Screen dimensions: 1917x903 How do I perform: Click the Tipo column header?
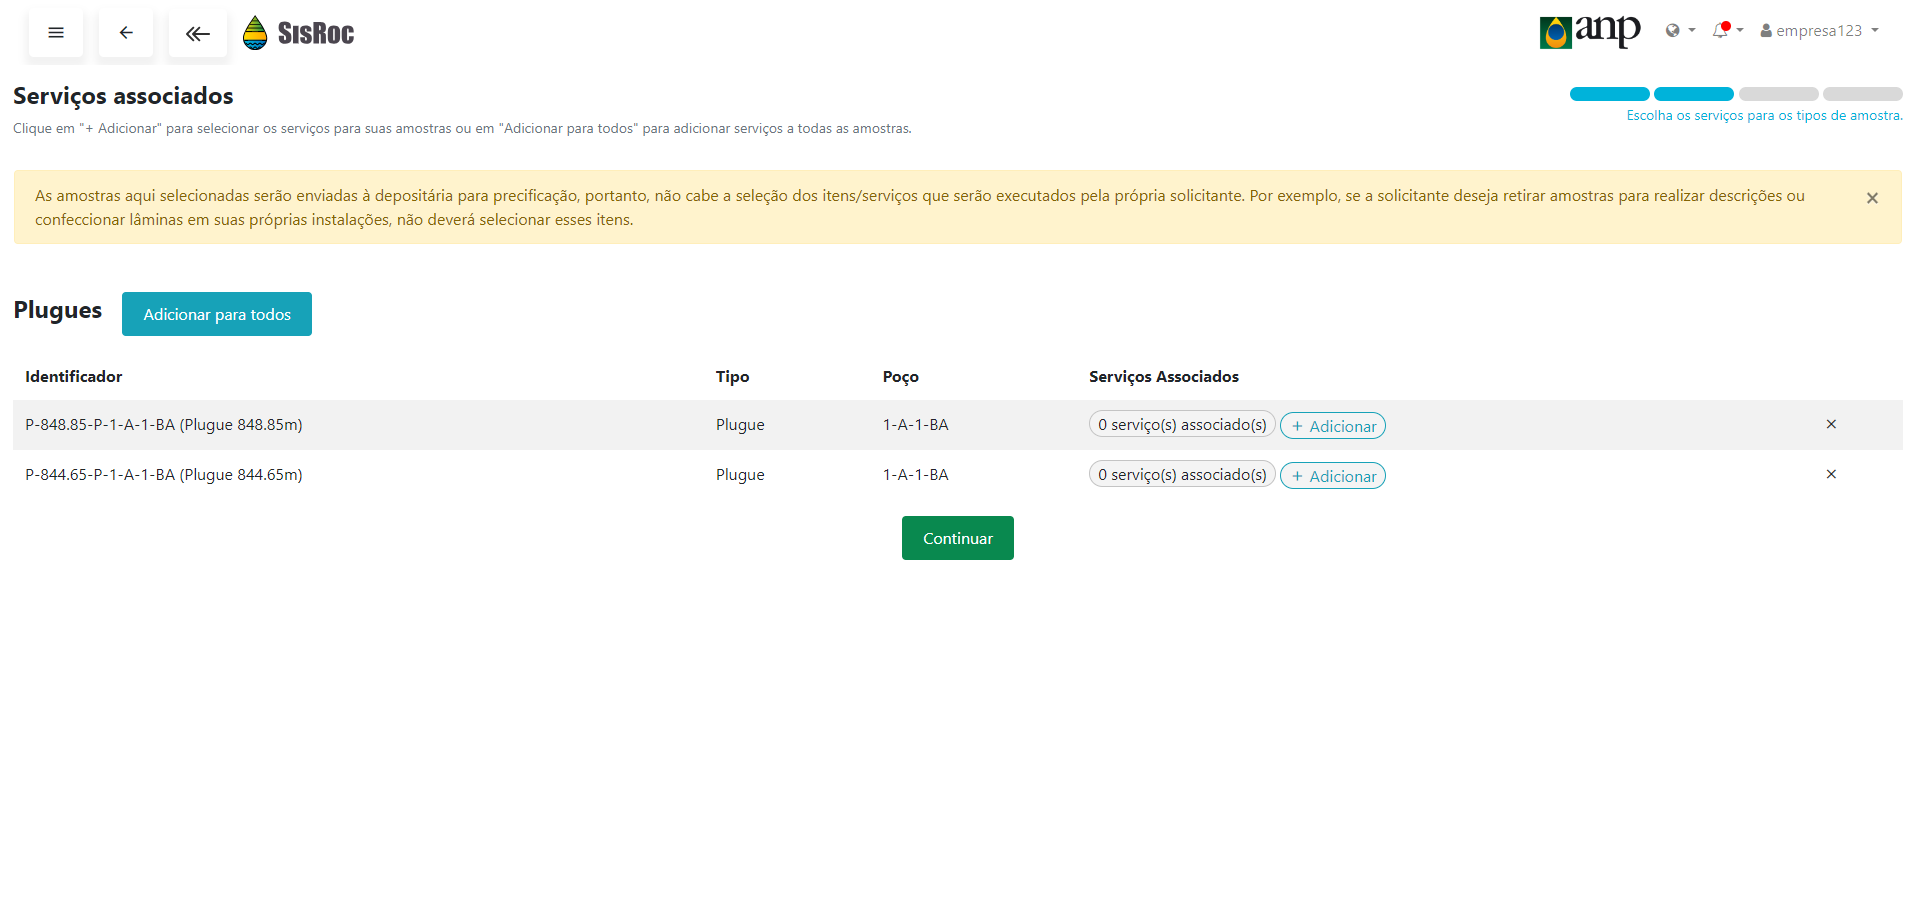732,376
